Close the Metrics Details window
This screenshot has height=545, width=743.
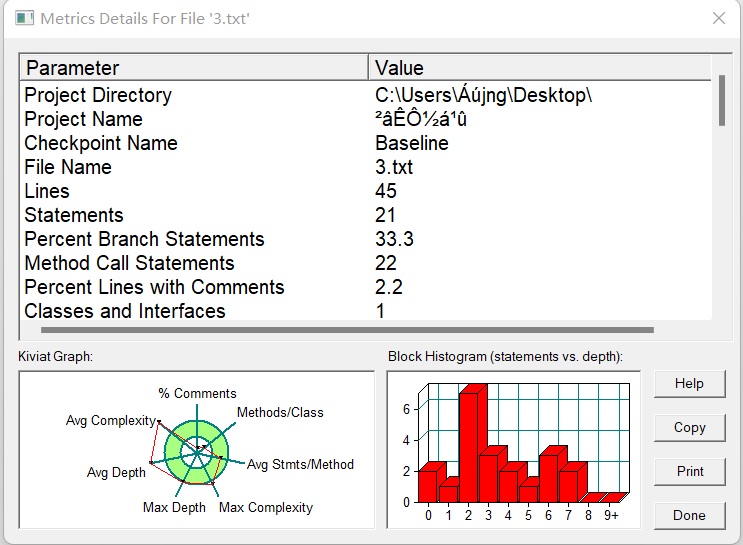click(x=719, y=18)
